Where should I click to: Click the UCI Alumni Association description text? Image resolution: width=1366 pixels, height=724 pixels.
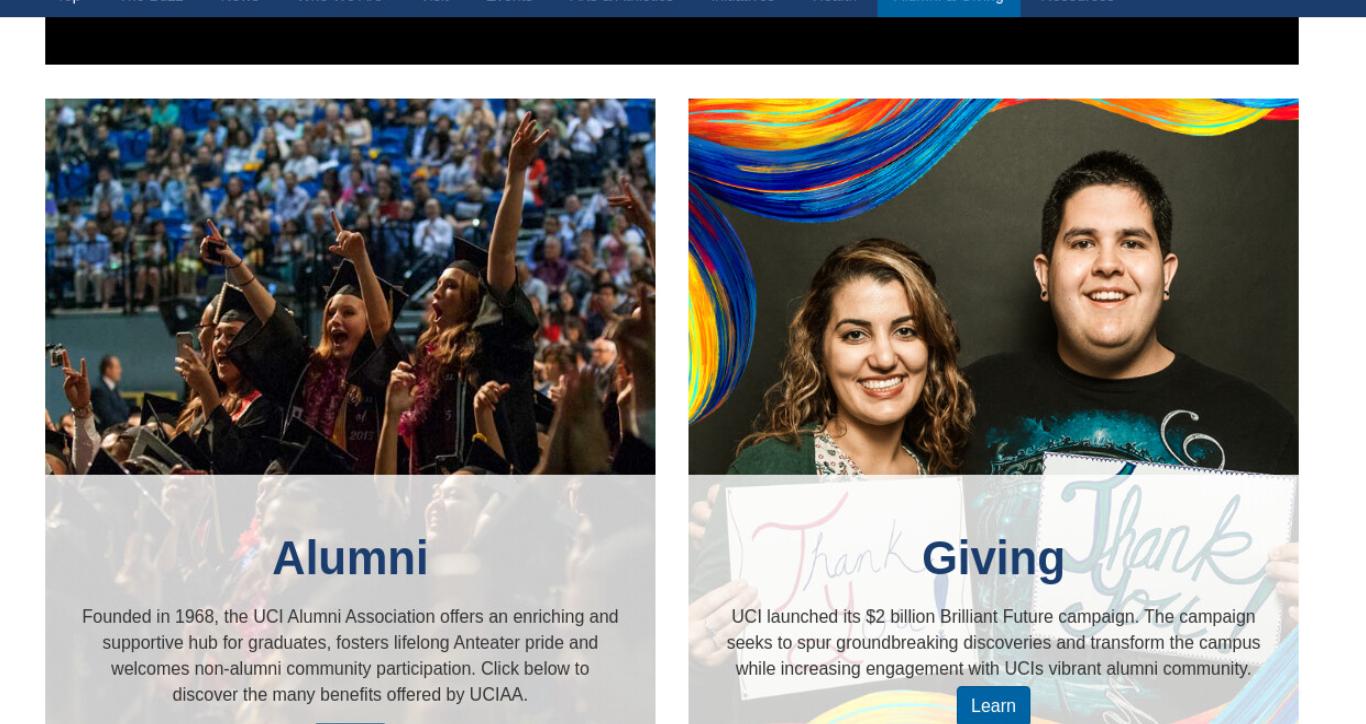(350, 656)
